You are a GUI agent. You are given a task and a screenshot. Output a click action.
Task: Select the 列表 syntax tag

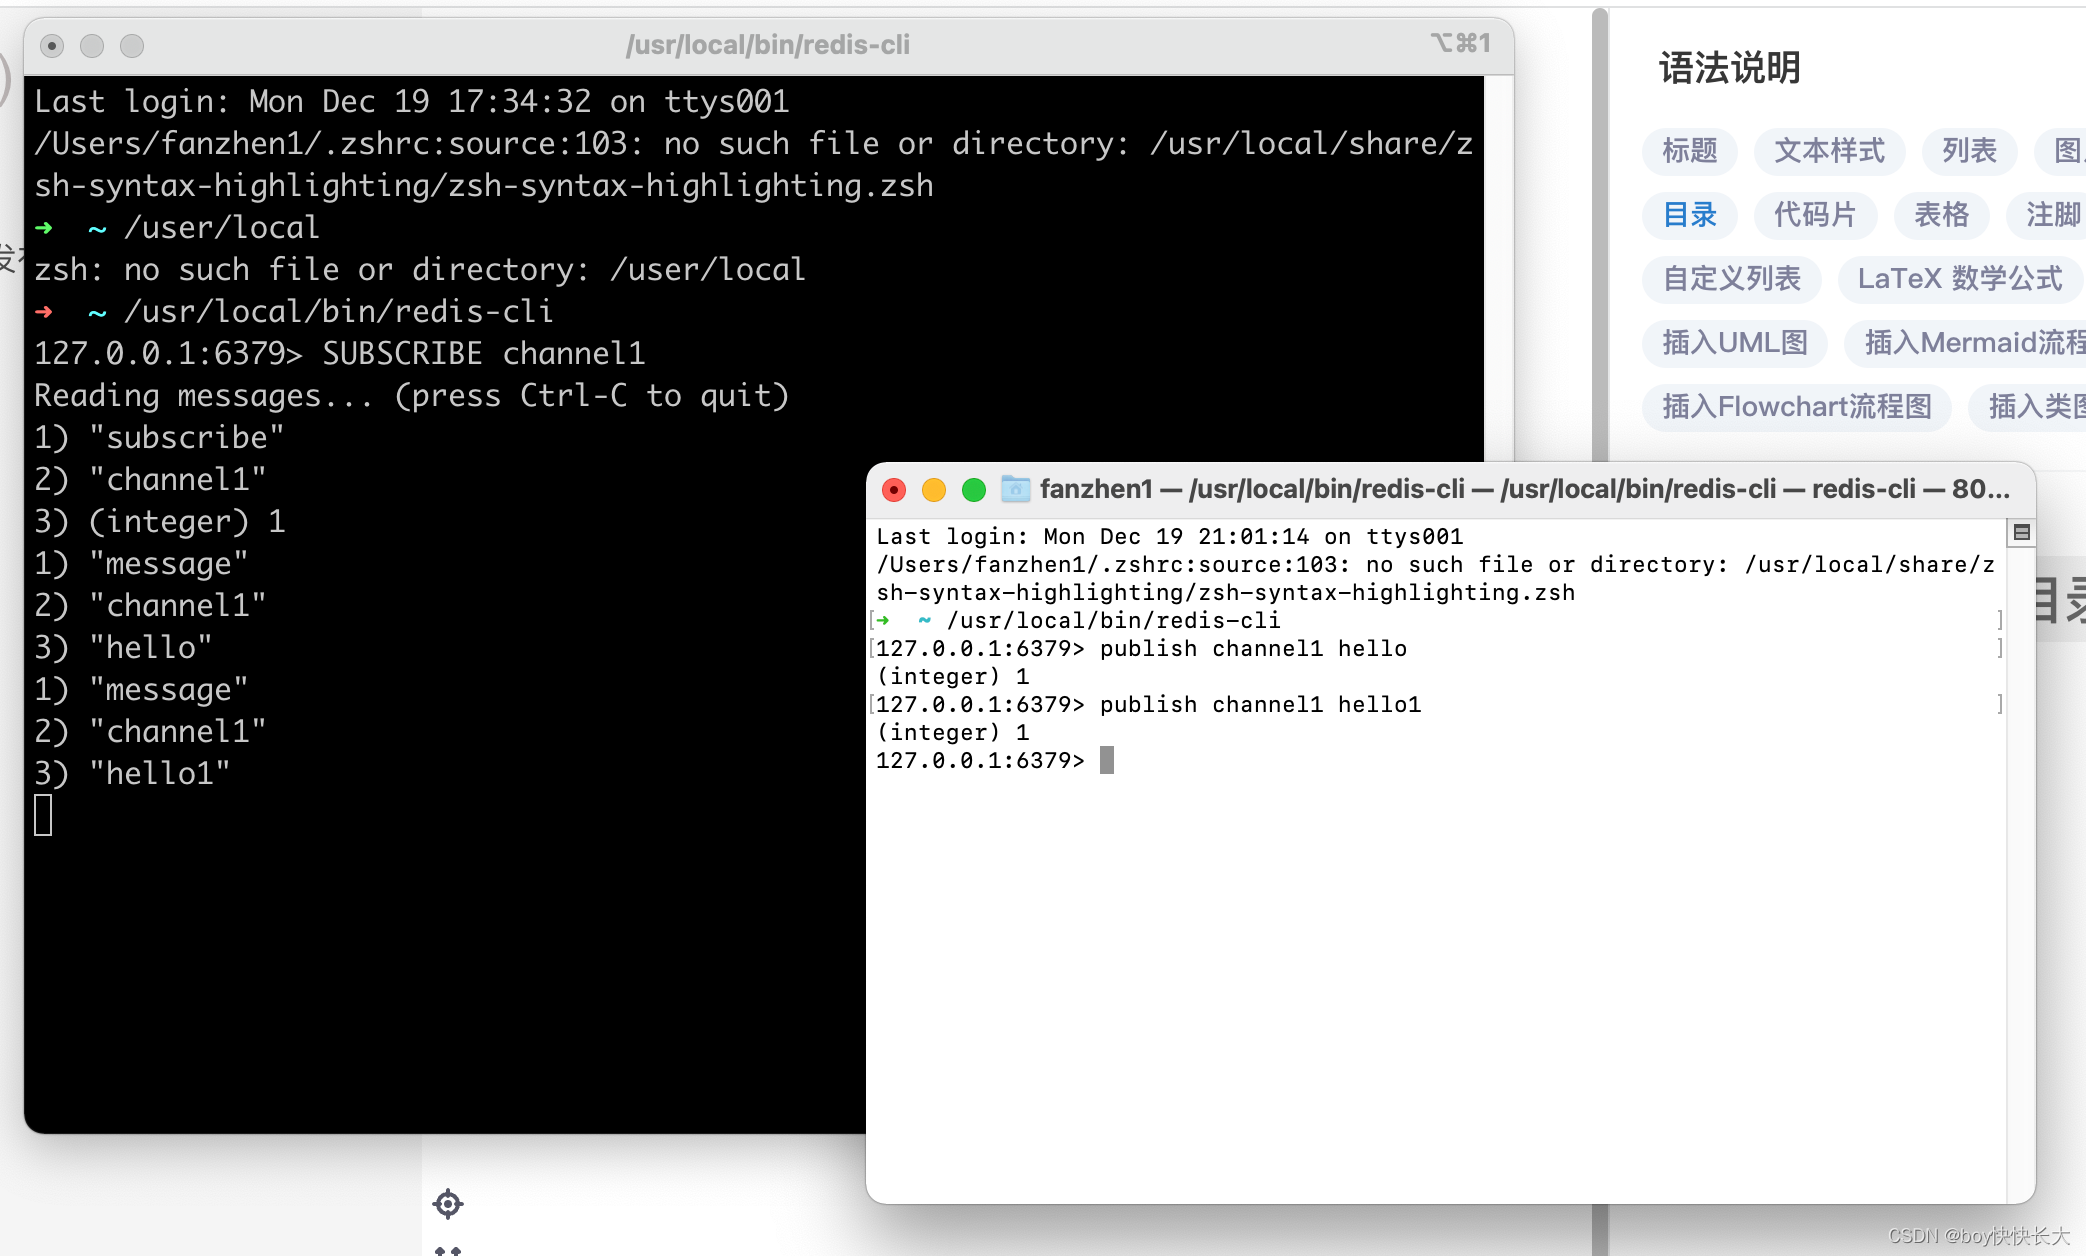click(1969, 151)
